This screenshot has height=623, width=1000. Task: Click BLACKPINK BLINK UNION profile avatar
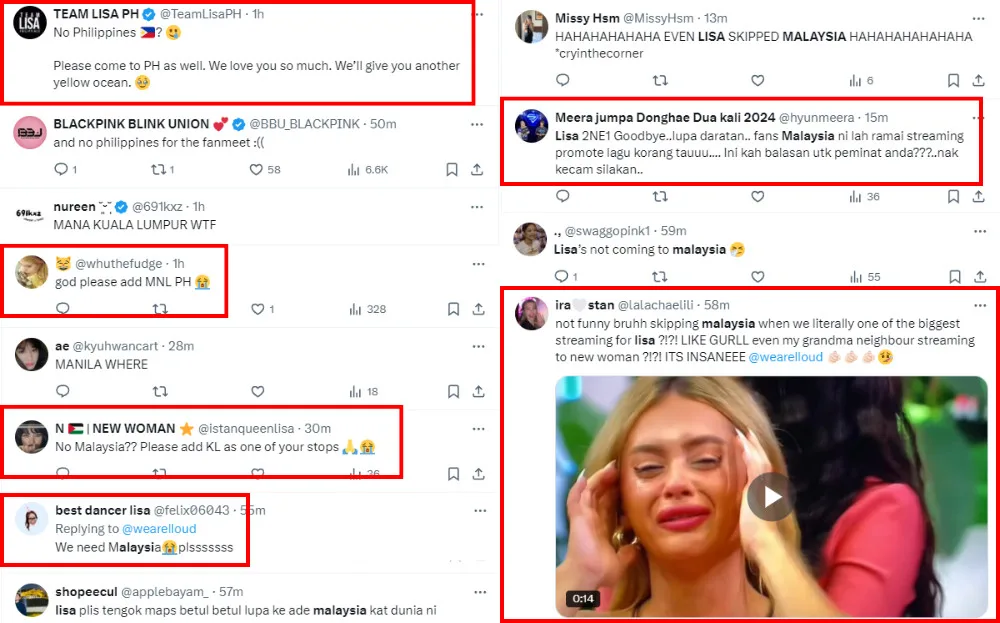(31, 133)
